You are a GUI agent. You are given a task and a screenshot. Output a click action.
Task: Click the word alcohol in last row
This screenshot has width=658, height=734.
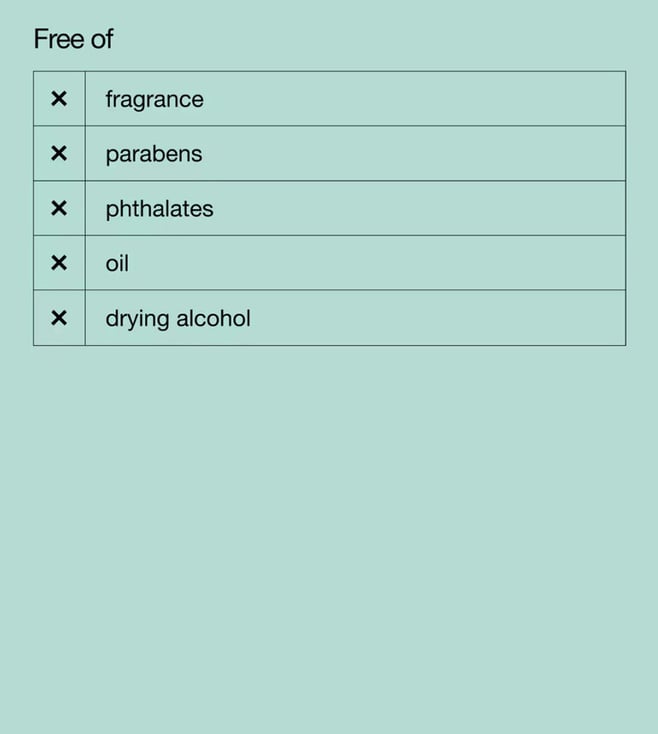coord(213,318)
